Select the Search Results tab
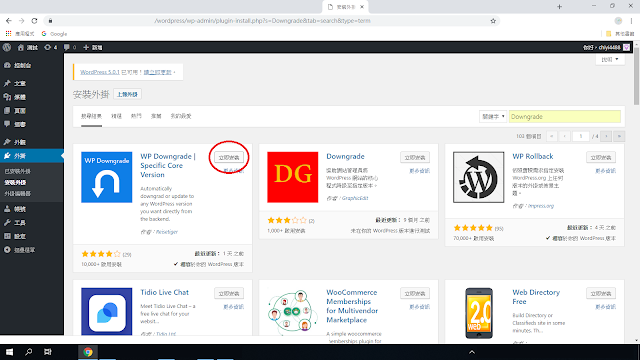Viewport: 640px width, 360px height. 91,116
